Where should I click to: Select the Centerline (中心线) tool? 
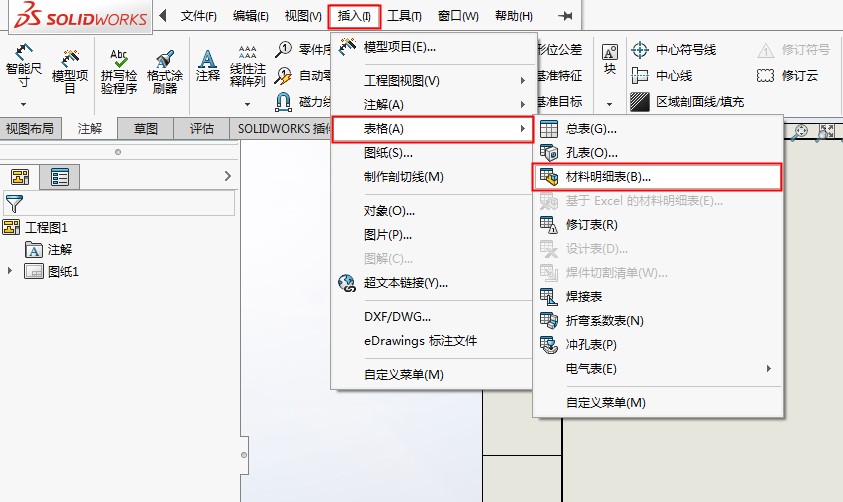[661, 76]
